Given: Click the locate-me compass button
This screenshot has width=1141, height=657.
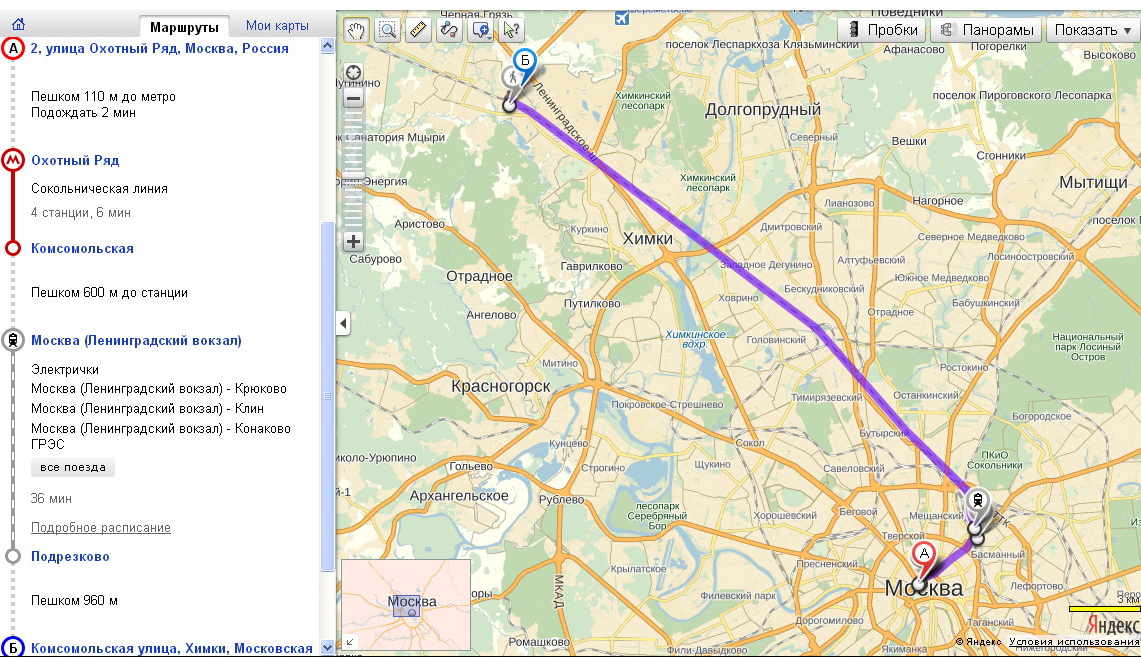Looking at the screenshot, I should pyautogui.click(x=353, y=73).
